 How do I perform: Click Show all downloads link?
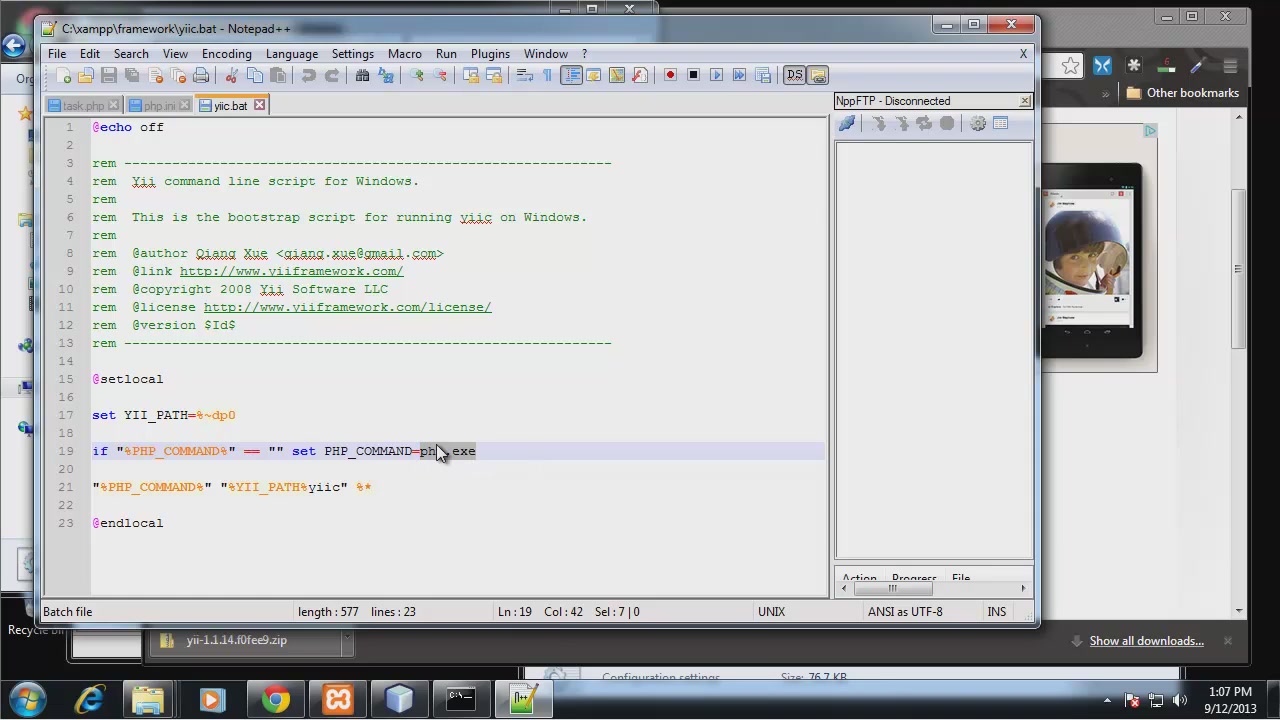coord(1146,641)
